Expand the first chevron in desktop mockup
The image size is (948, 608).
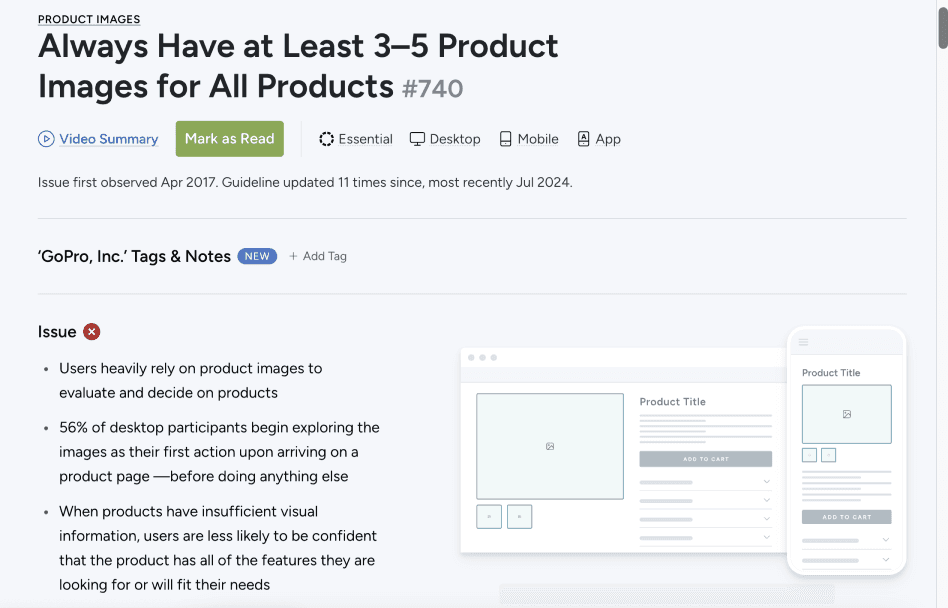click(x=767, y=482)
